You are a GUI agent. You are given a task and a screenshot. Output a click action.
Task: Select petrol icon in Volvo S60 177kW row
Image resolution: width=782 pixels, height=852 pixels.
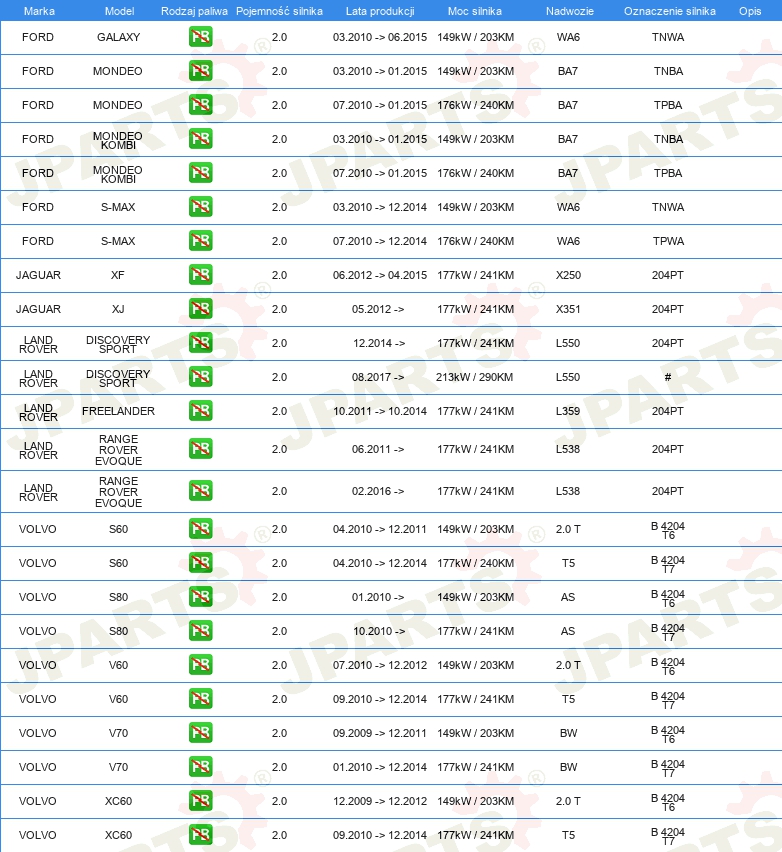(201, 563)
